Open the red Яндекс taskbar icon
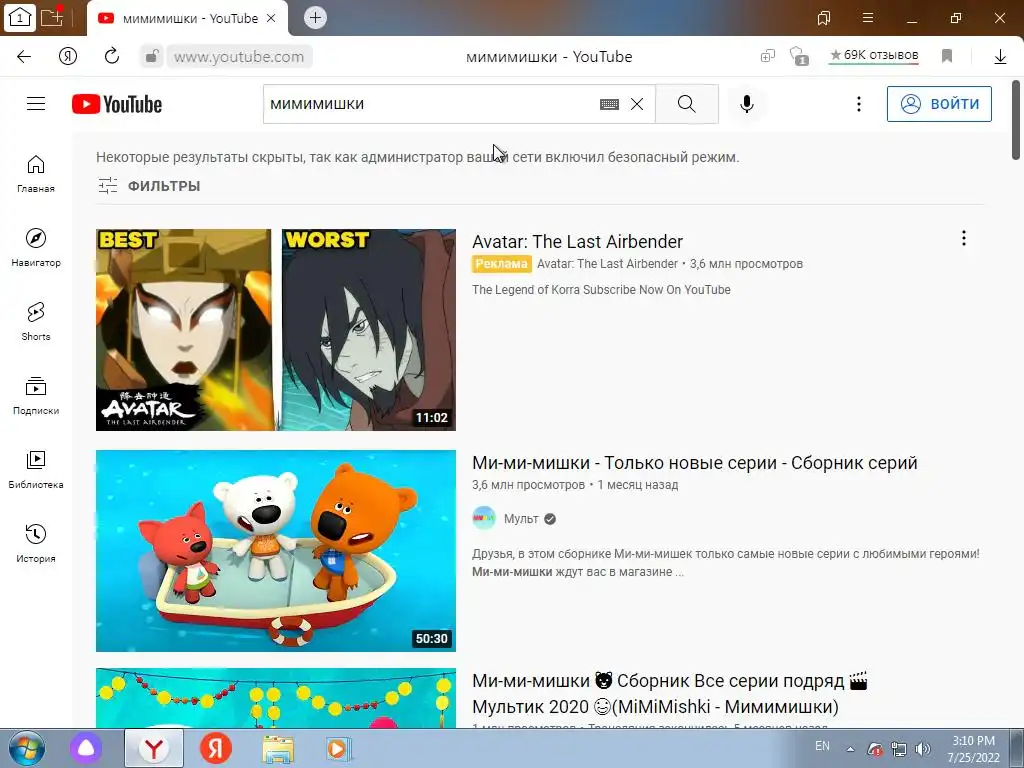 [x=216, y=748]
